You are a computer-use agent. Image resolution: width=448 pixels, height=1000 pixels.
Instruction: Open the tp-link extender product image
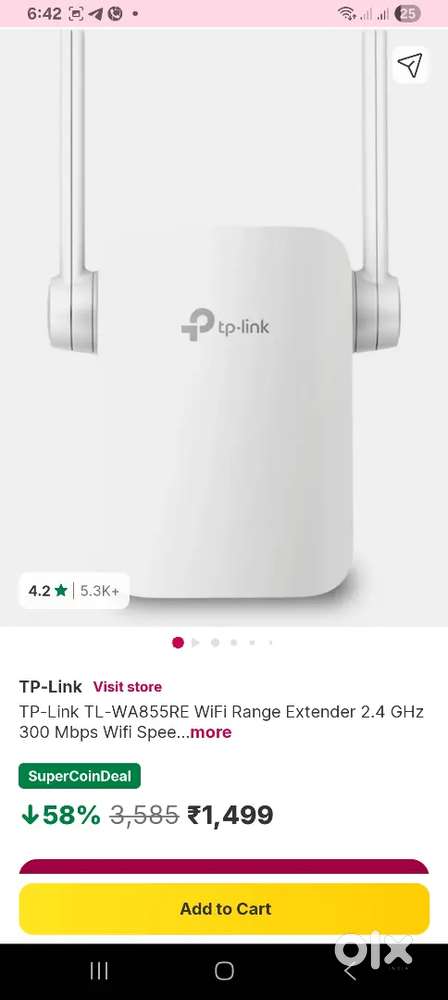coord(224,328)
